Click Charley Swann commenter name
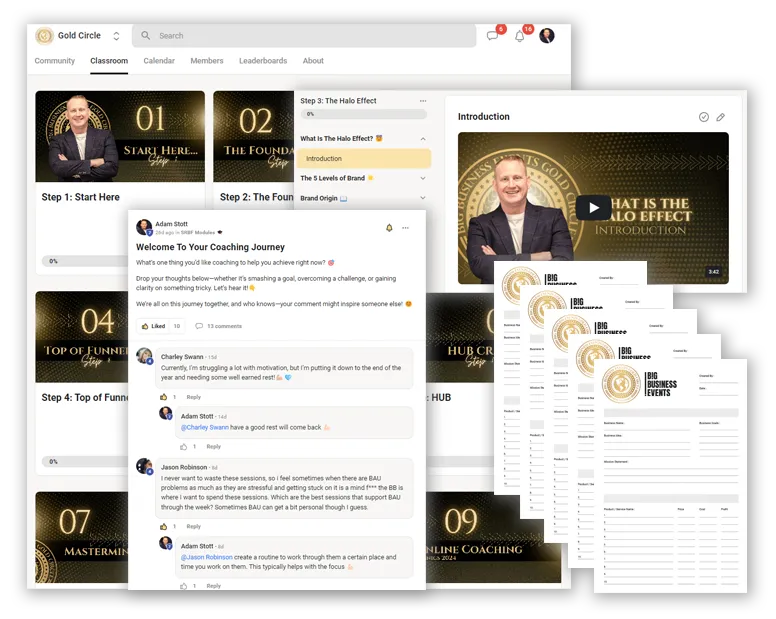The height and width of the screenshot is (619, 776). 182,356
